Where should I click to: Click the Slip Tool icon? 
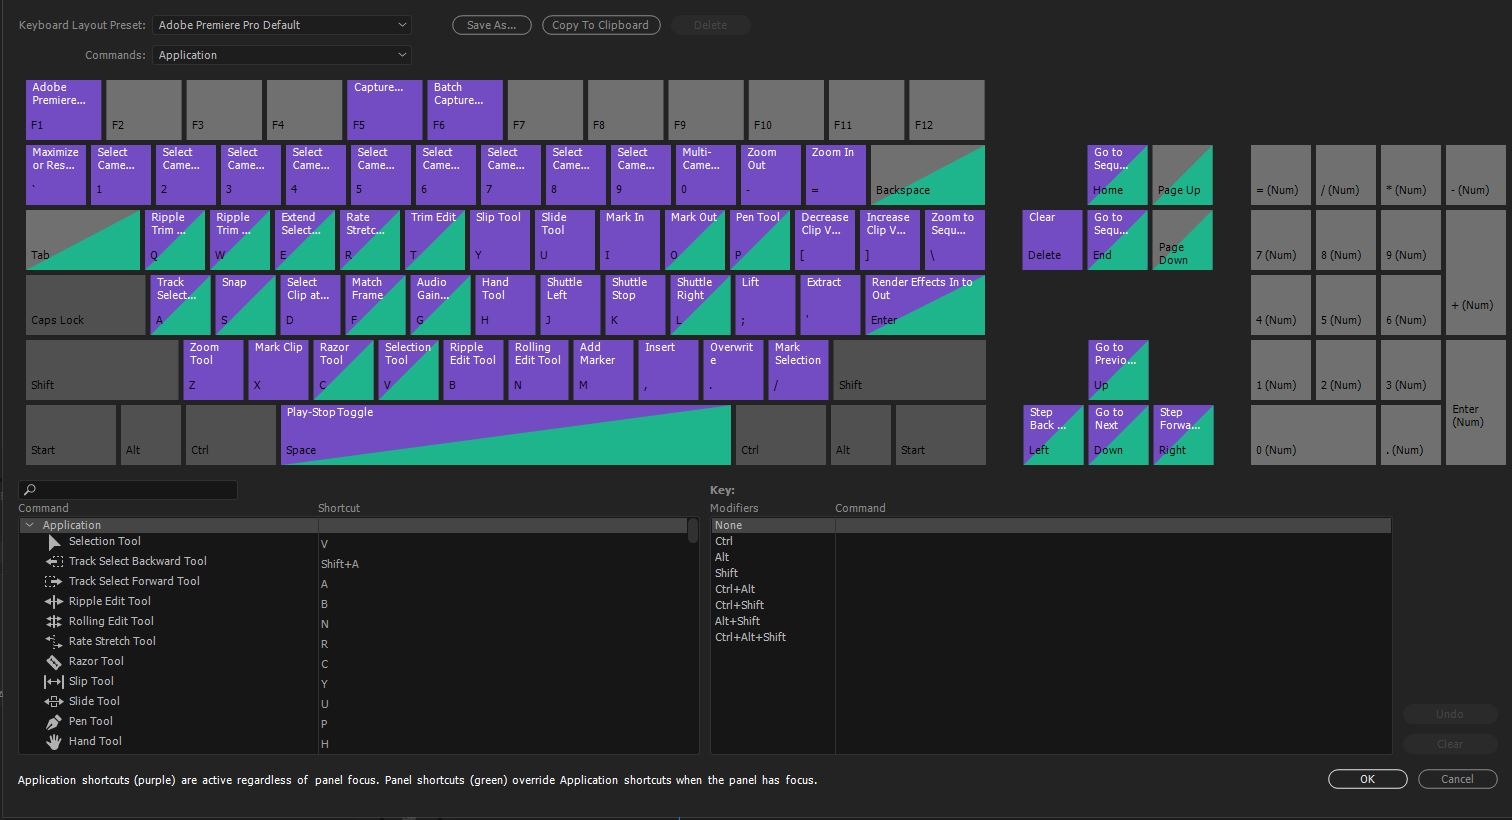(x=54, y=681)
